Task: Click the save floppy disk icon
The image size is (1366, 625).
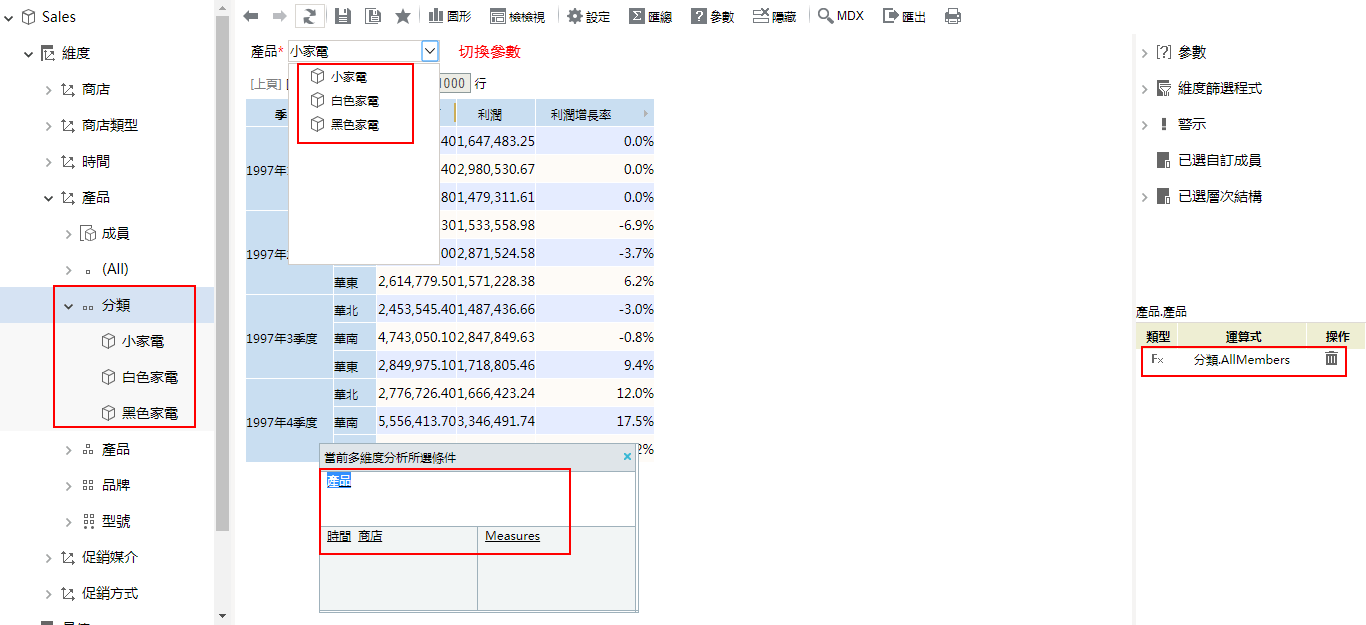Action: coord(343,16)
